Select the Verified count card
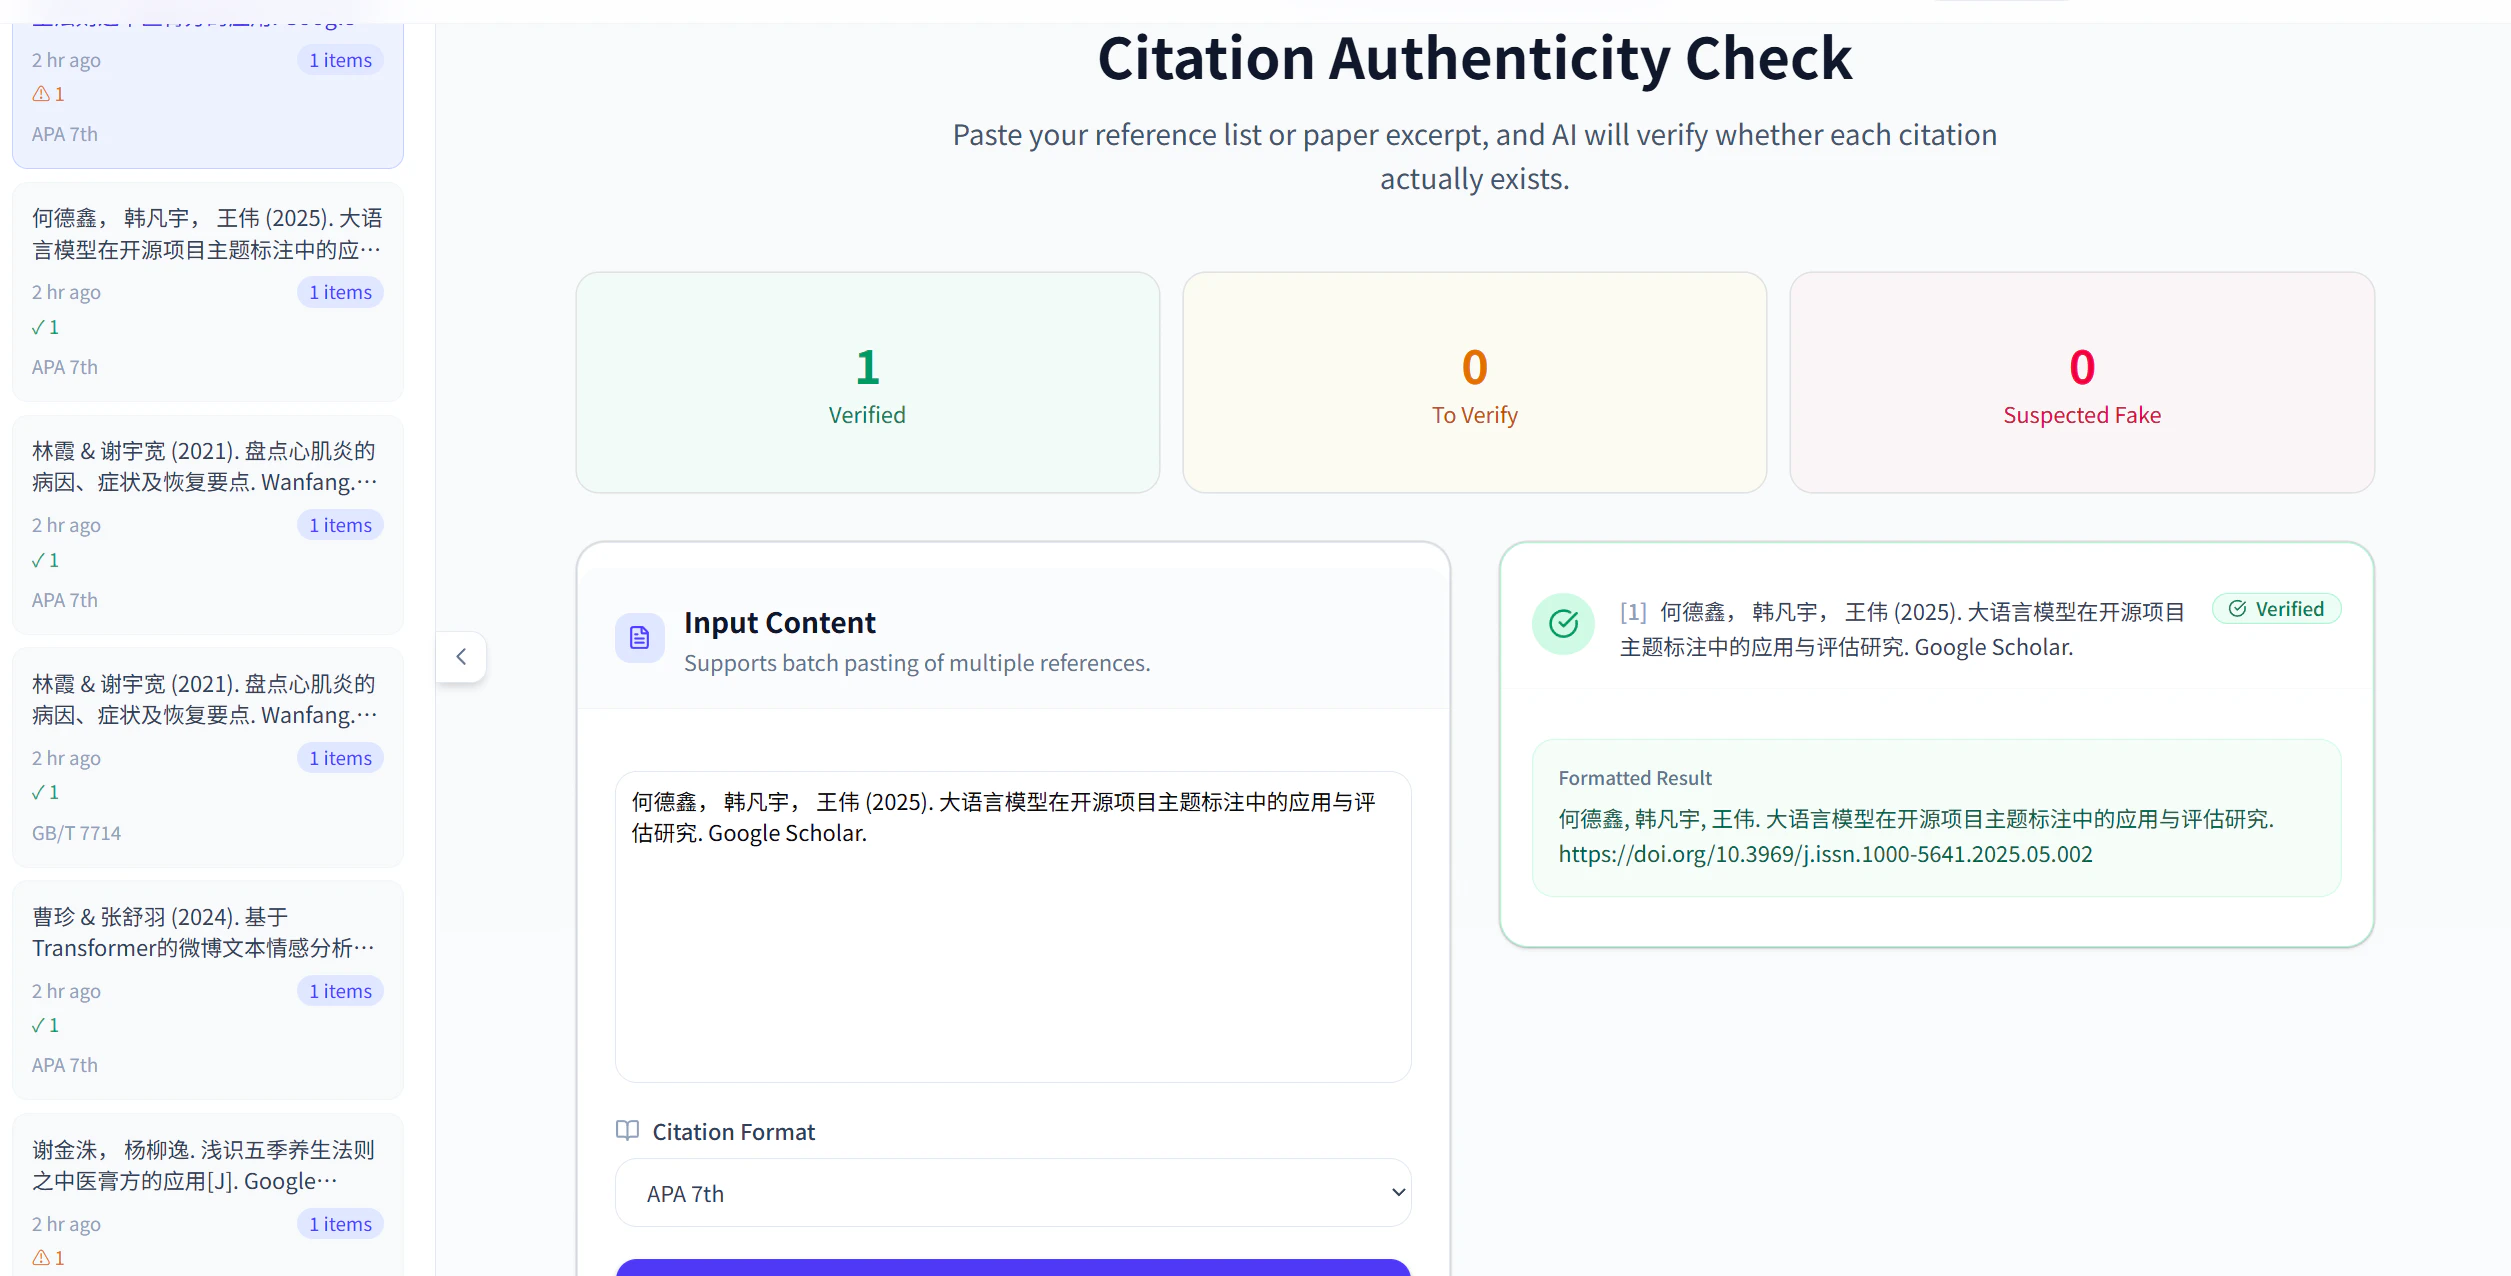2511x1276 pixels. click(x=867, y=383)
